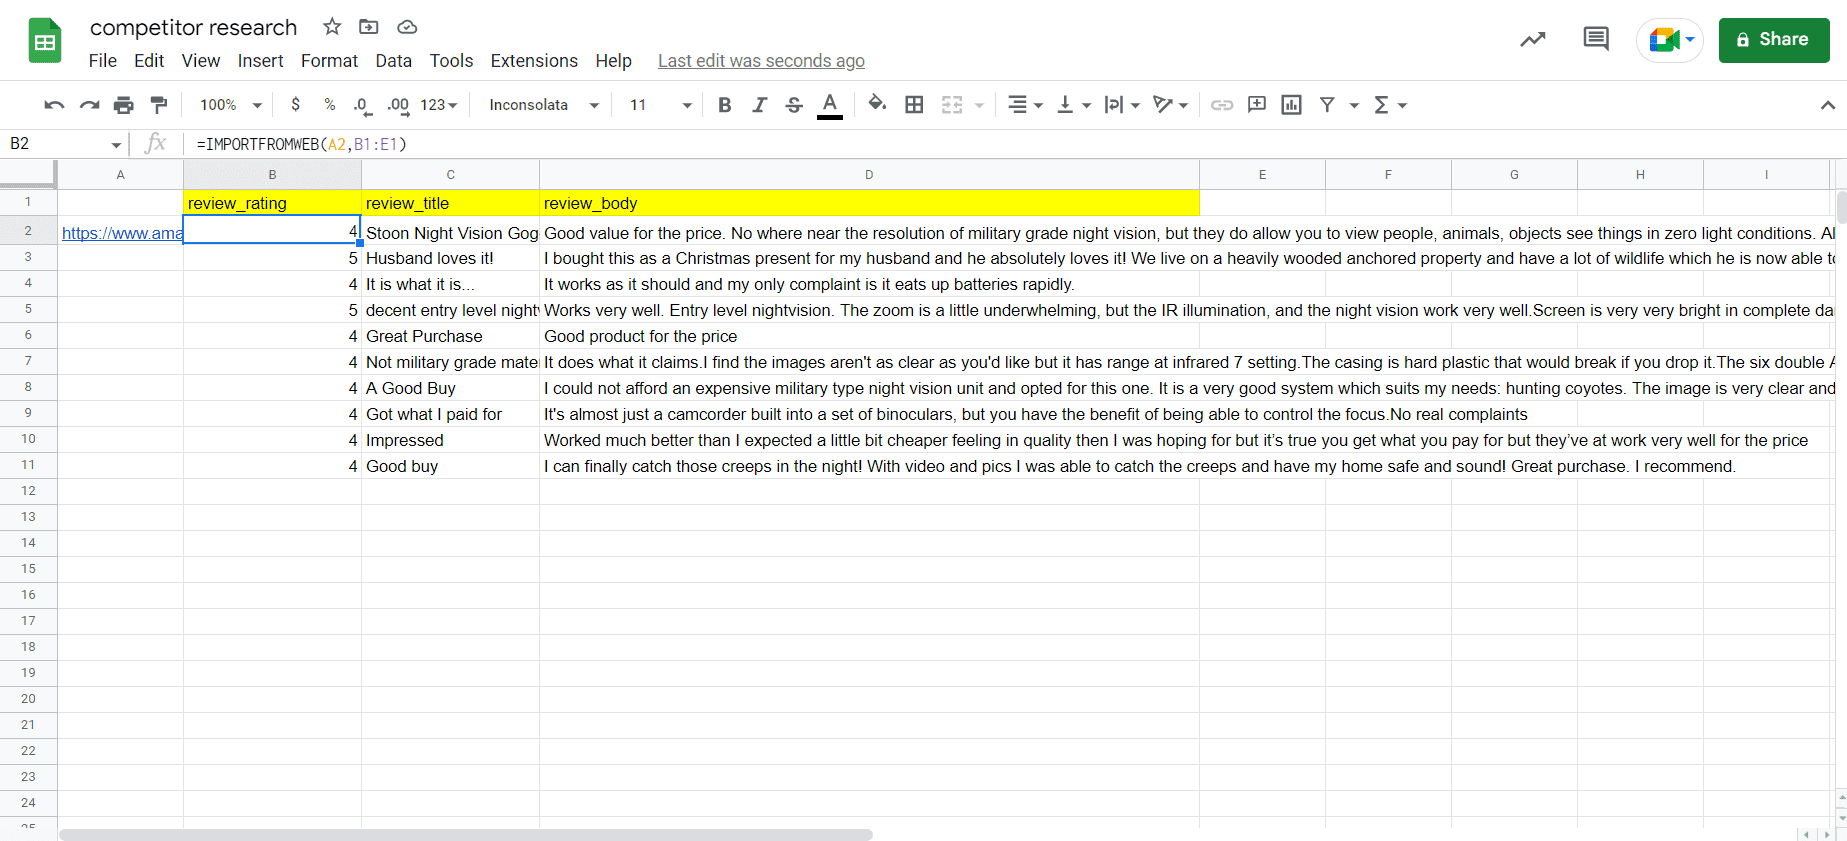Screen dimensions: 1847x841
Task: Insert a chart using toolbar icon
Action: tap(1291, 105)
